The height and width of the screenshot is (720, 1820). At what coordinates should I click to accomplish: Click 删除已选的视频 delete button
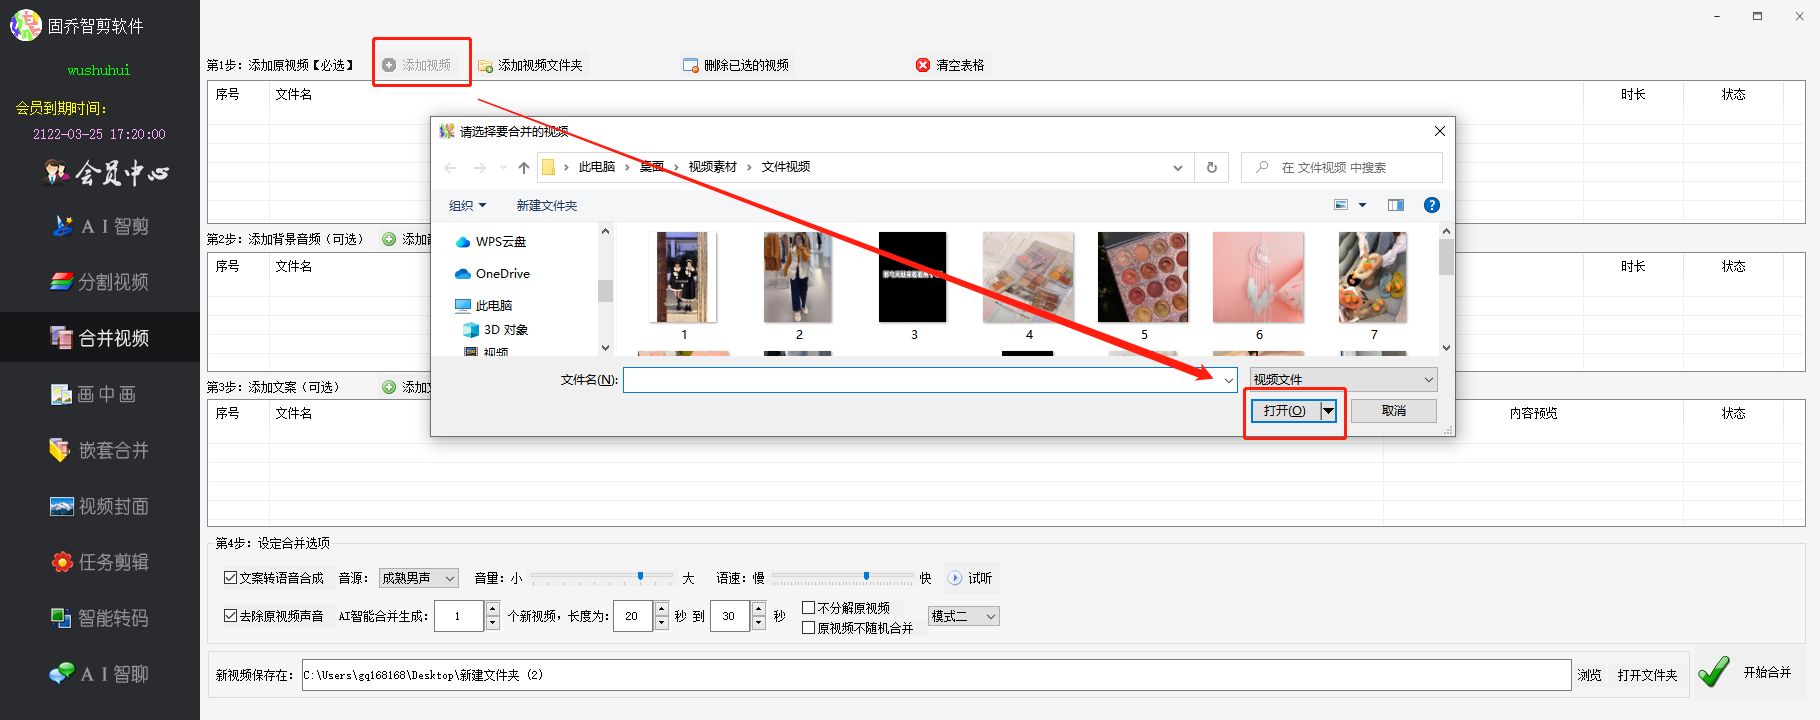coord(736,65)
